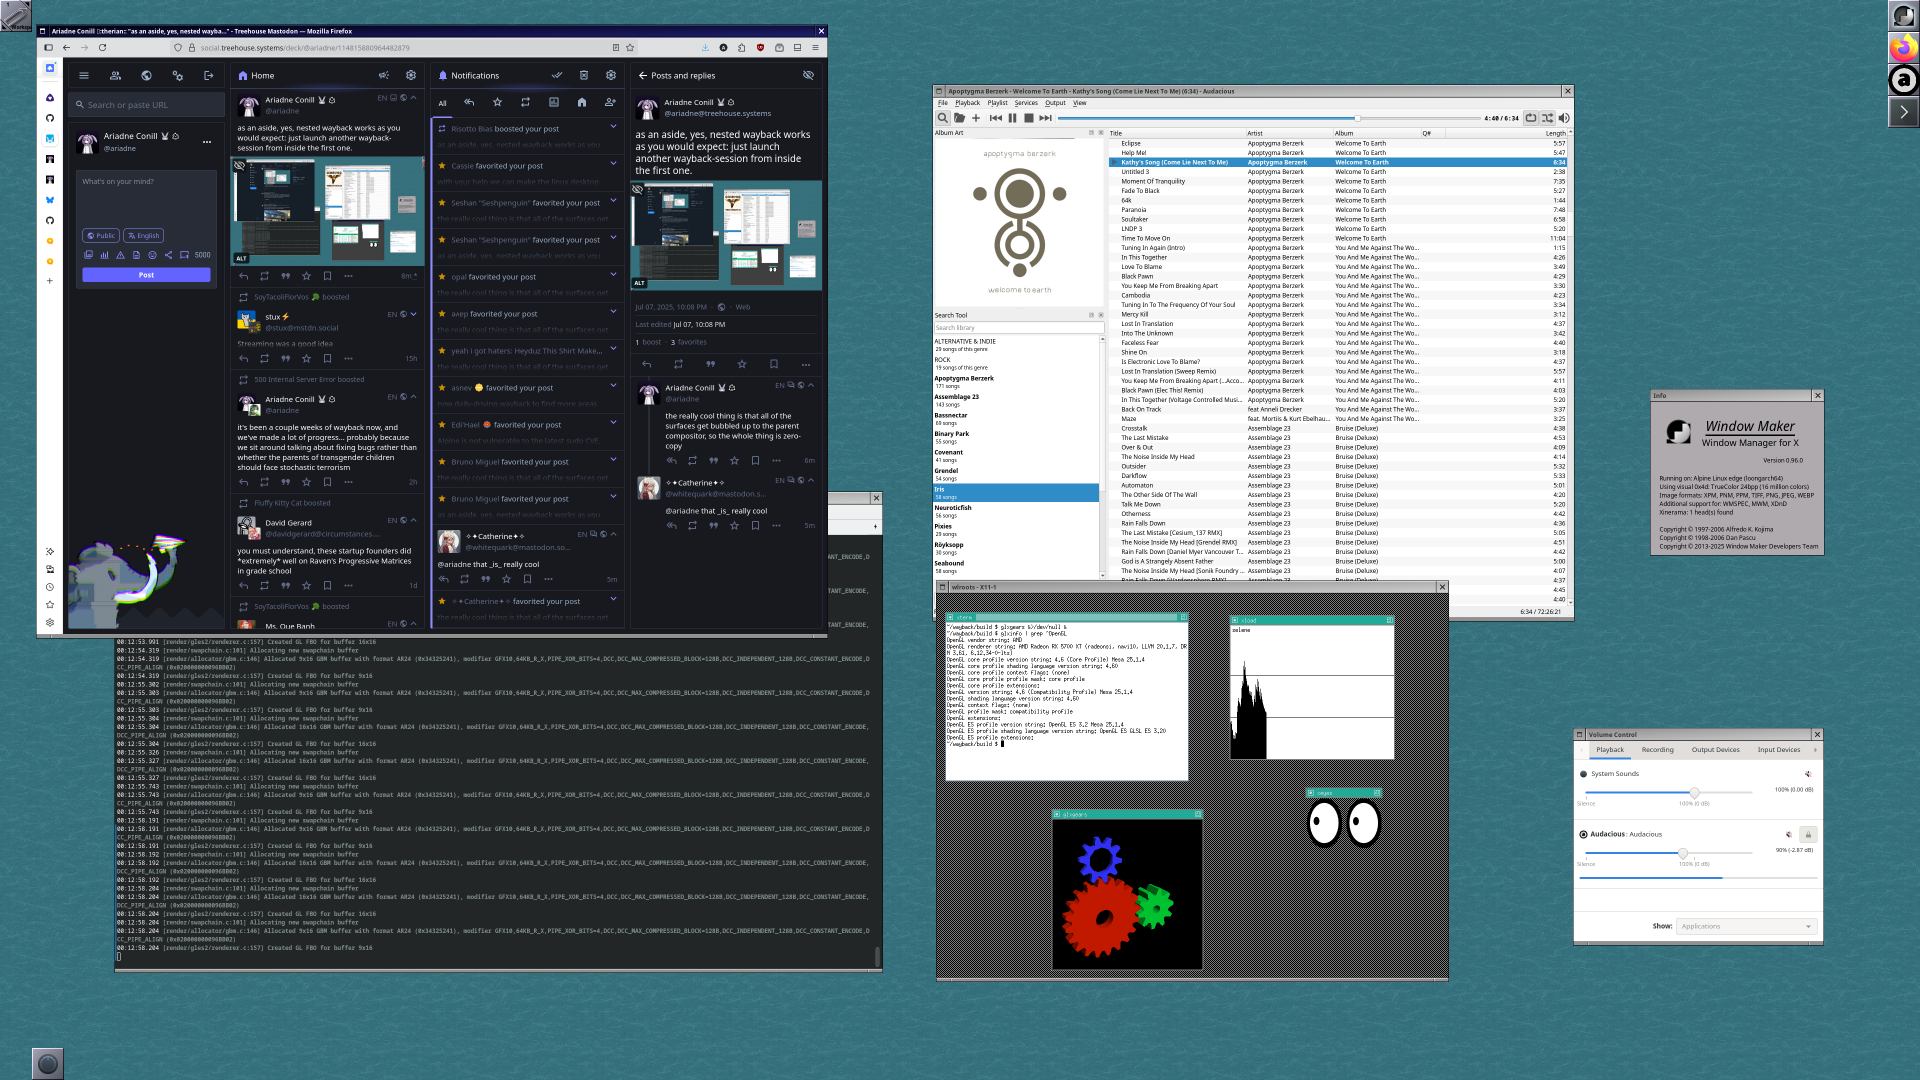Click the 'What's on your mind?' compose box
This screenshot has width=1920, height=1080.
pyautogui.click(x=147, y=200)
